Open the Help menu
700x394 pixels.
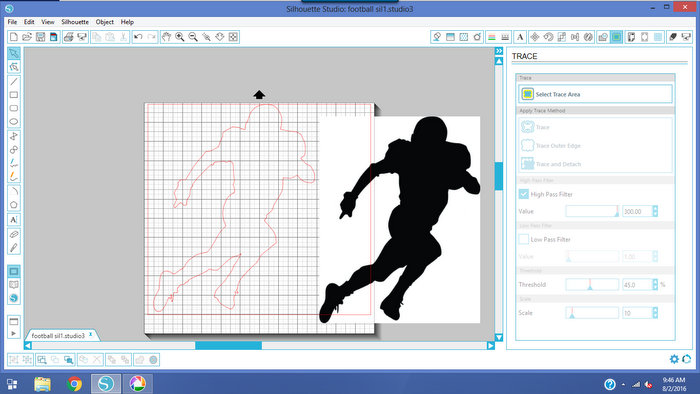pyautogui.click(x=127, y=22)
